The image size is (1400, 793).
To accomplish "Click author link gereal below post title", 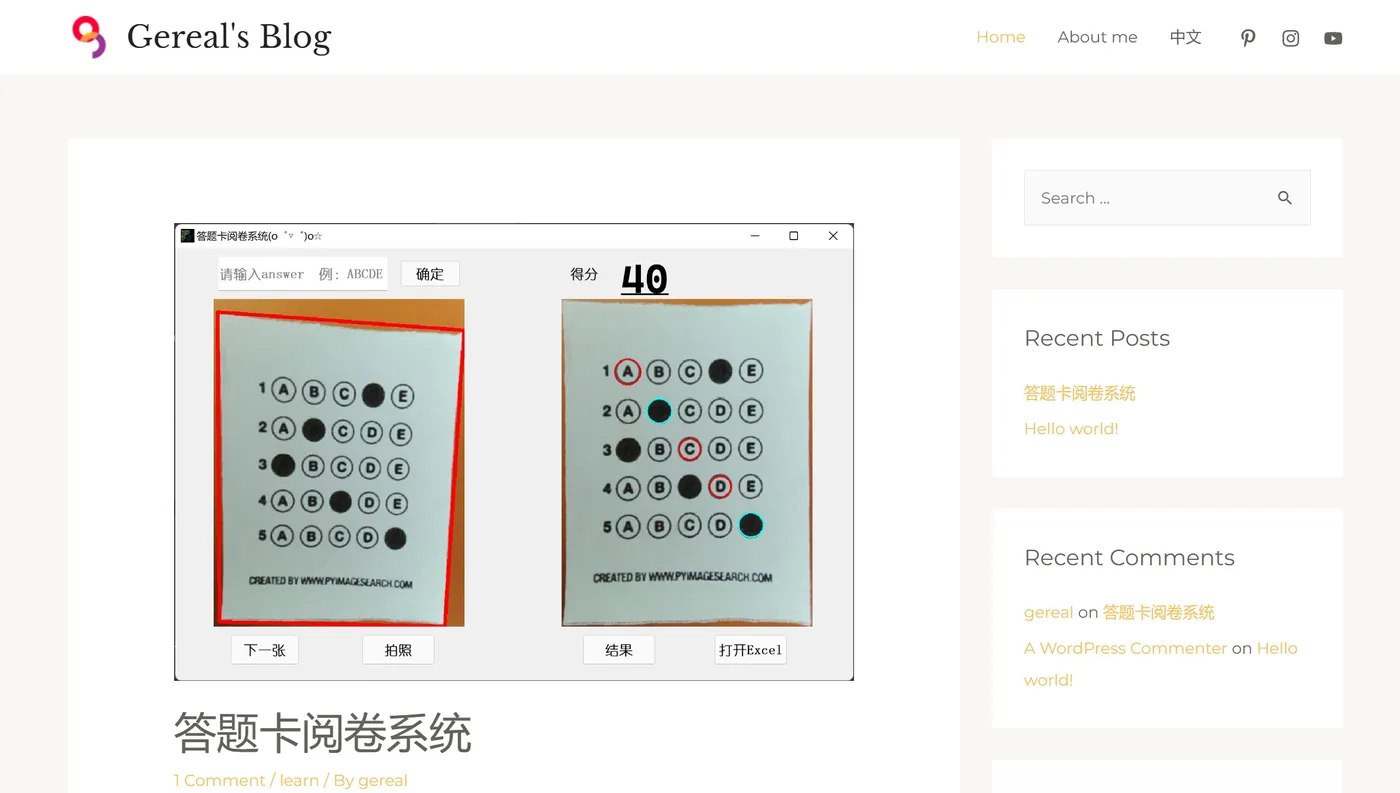I will coord(383,780).
